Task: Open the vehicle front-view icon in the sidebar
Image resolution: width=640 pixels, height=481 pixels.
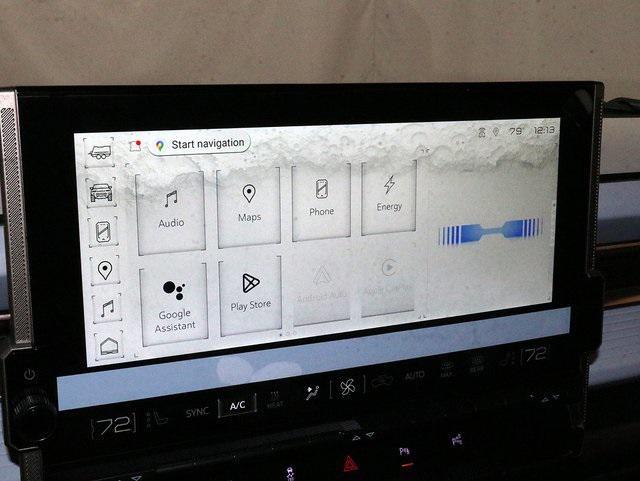Action: pyautogui.click(x=101, y=192)
